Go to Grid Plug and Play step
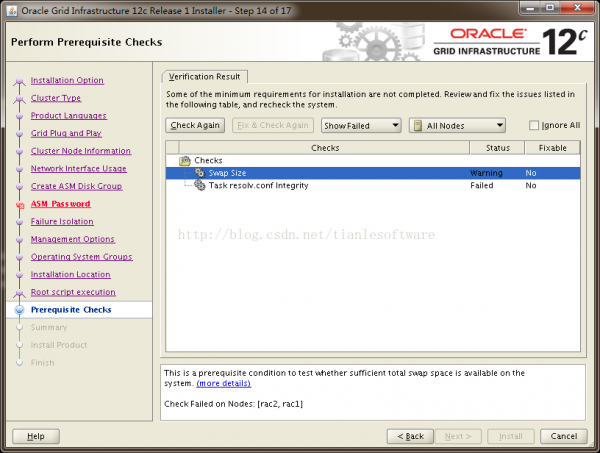The height and width of the screenshot is (453, 600). (x=66, y=133)
